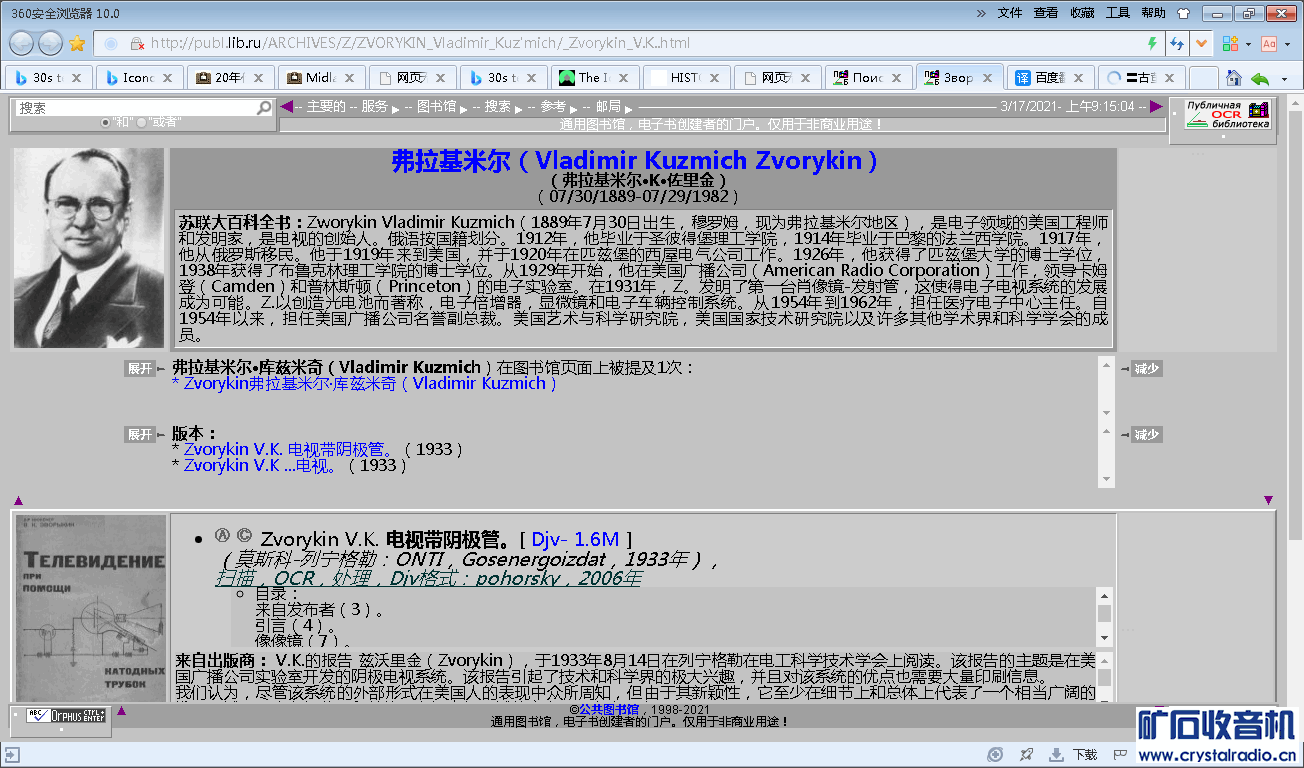This screenshot has width=1304, height=768.
Task: Click the blue refresh/compatibility icon in the address bar
Action: tap(1177, 44)
